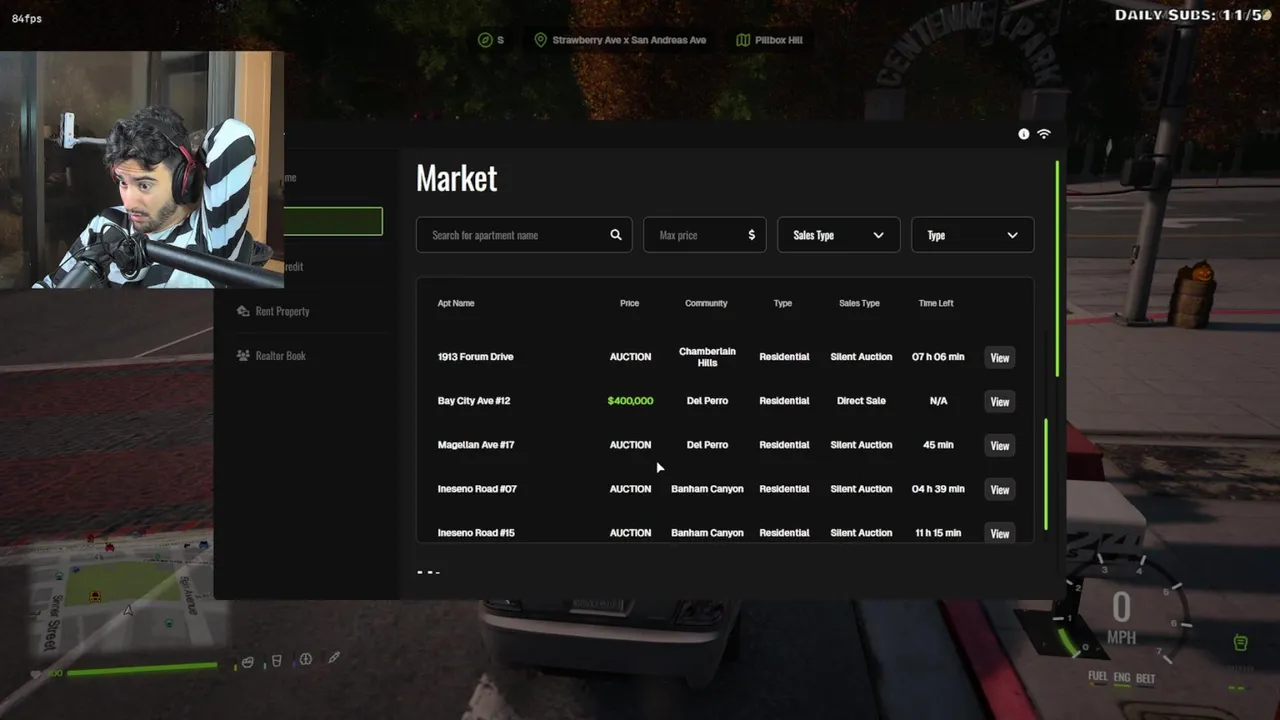Click the Strawberry Ave x San Andreas Ave label

point(629,40)
